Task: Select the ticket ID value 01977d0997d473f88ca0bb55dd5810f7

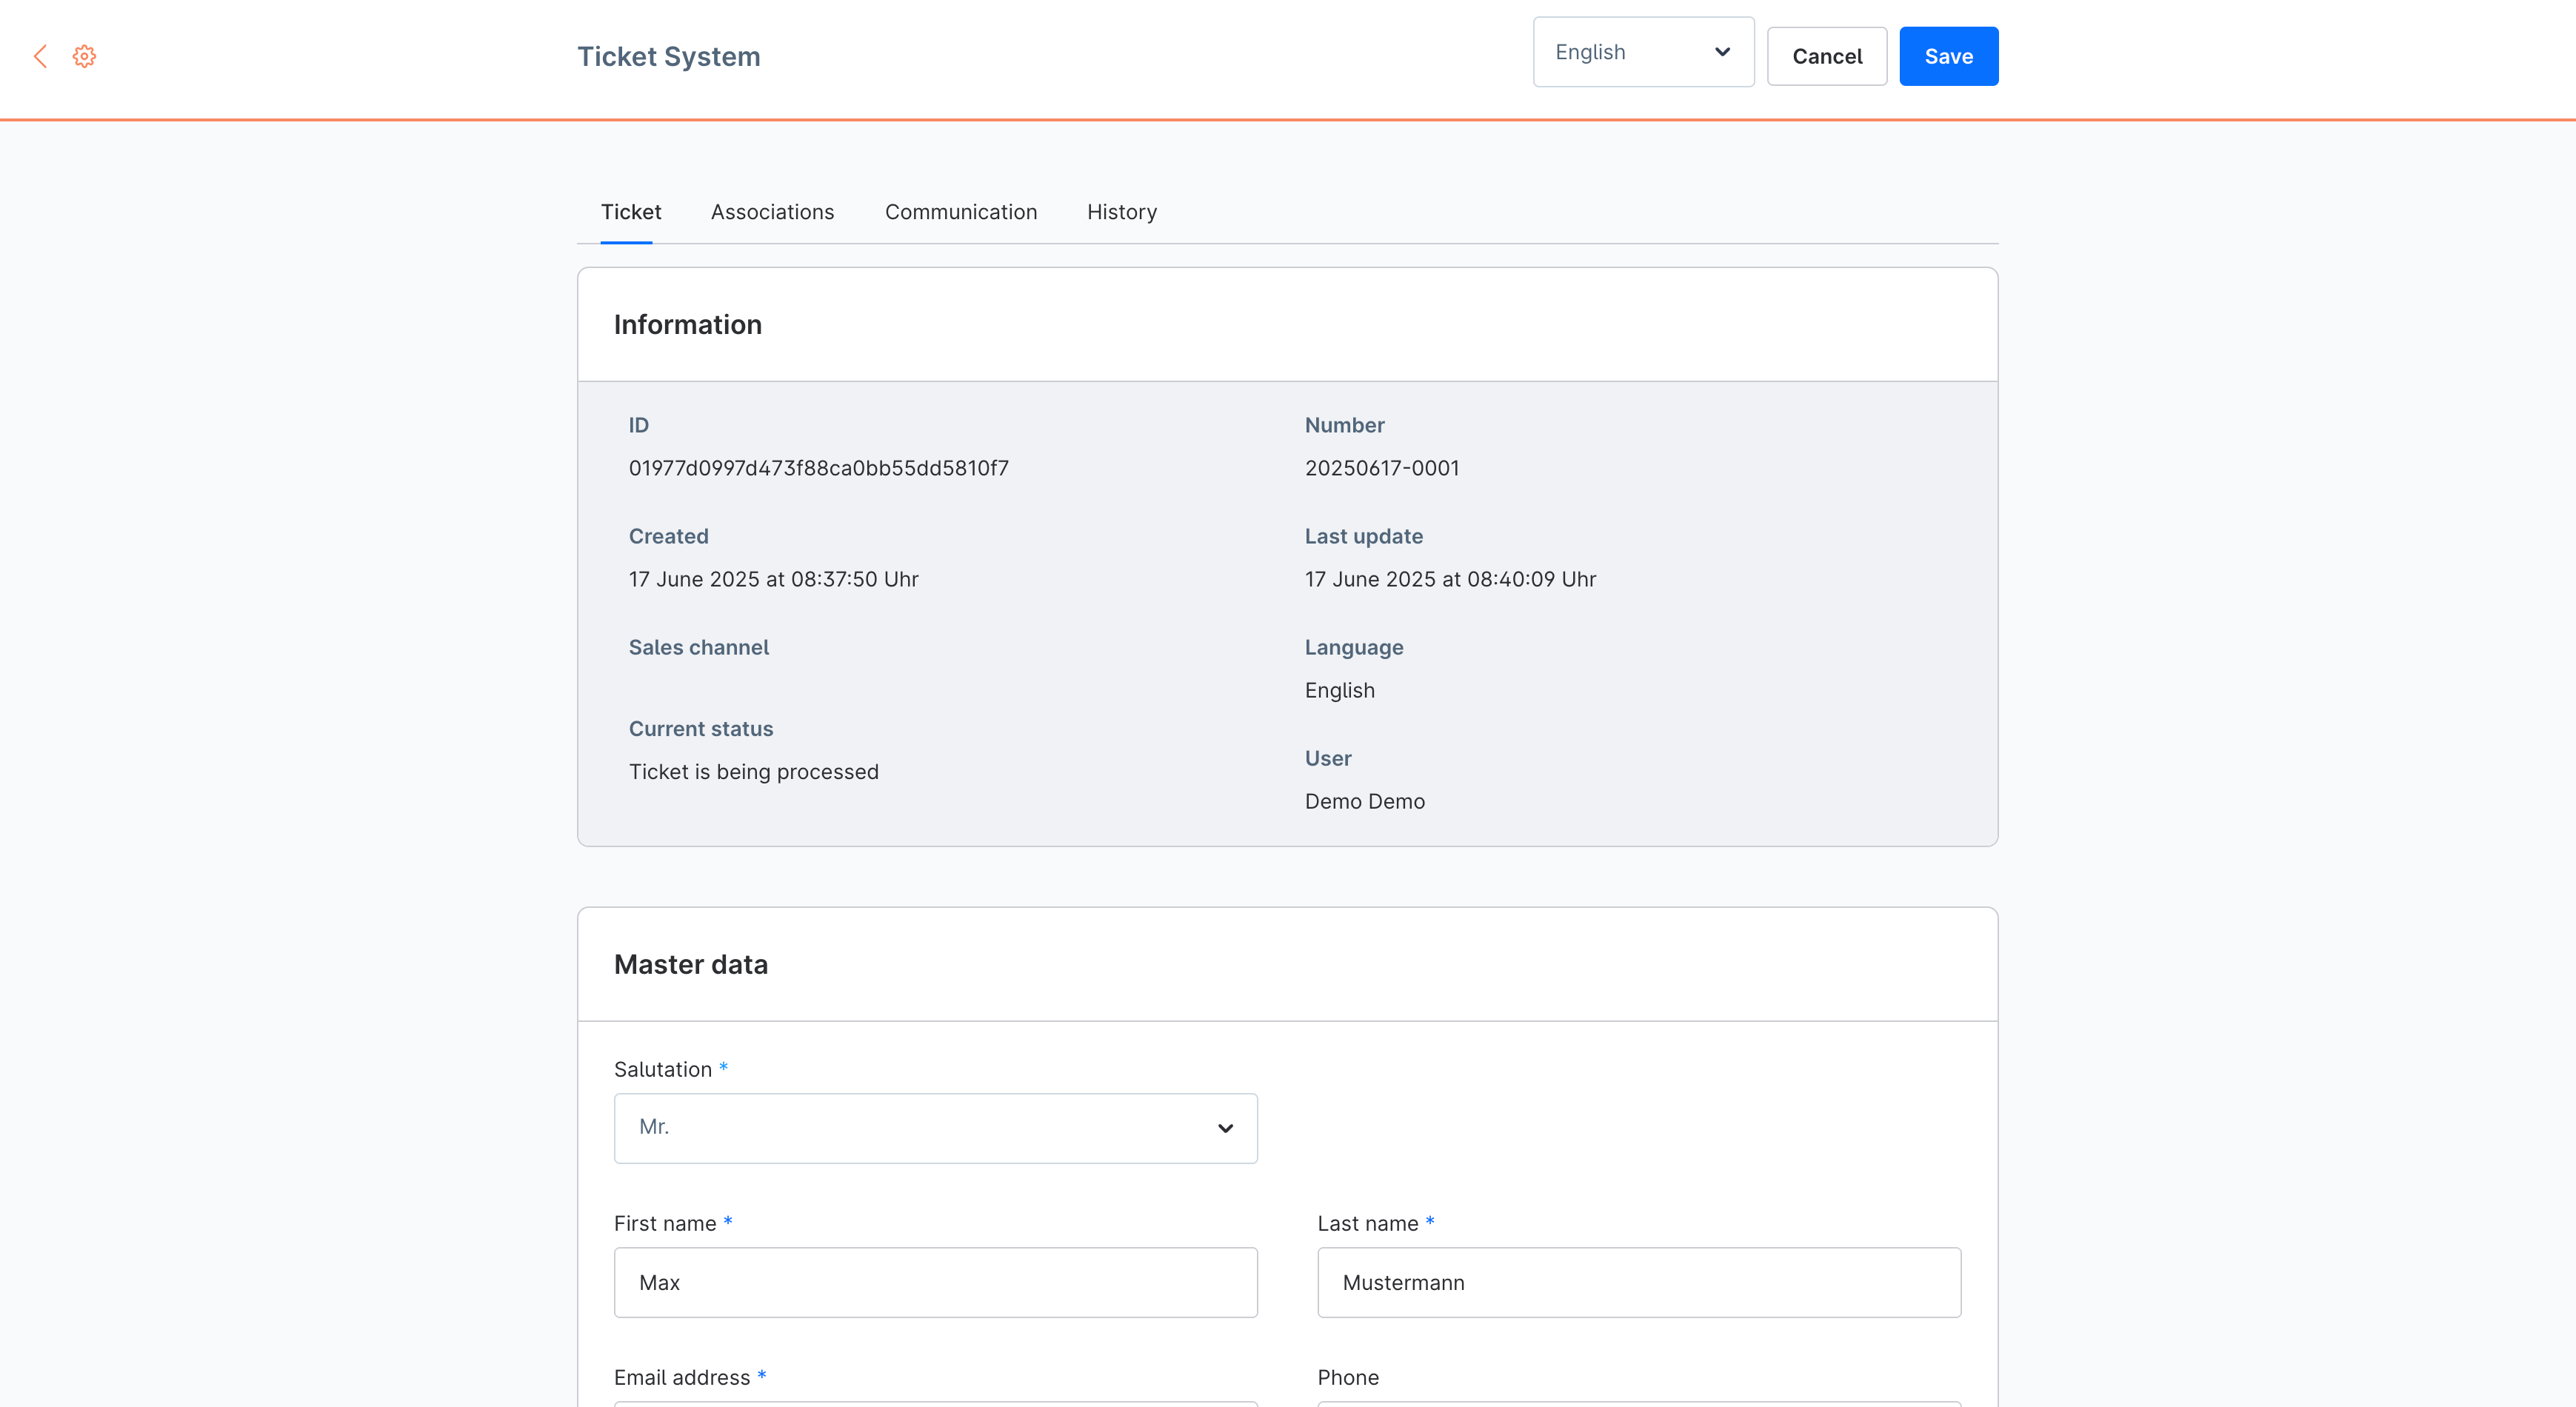Action: click(x=818, y=468)
